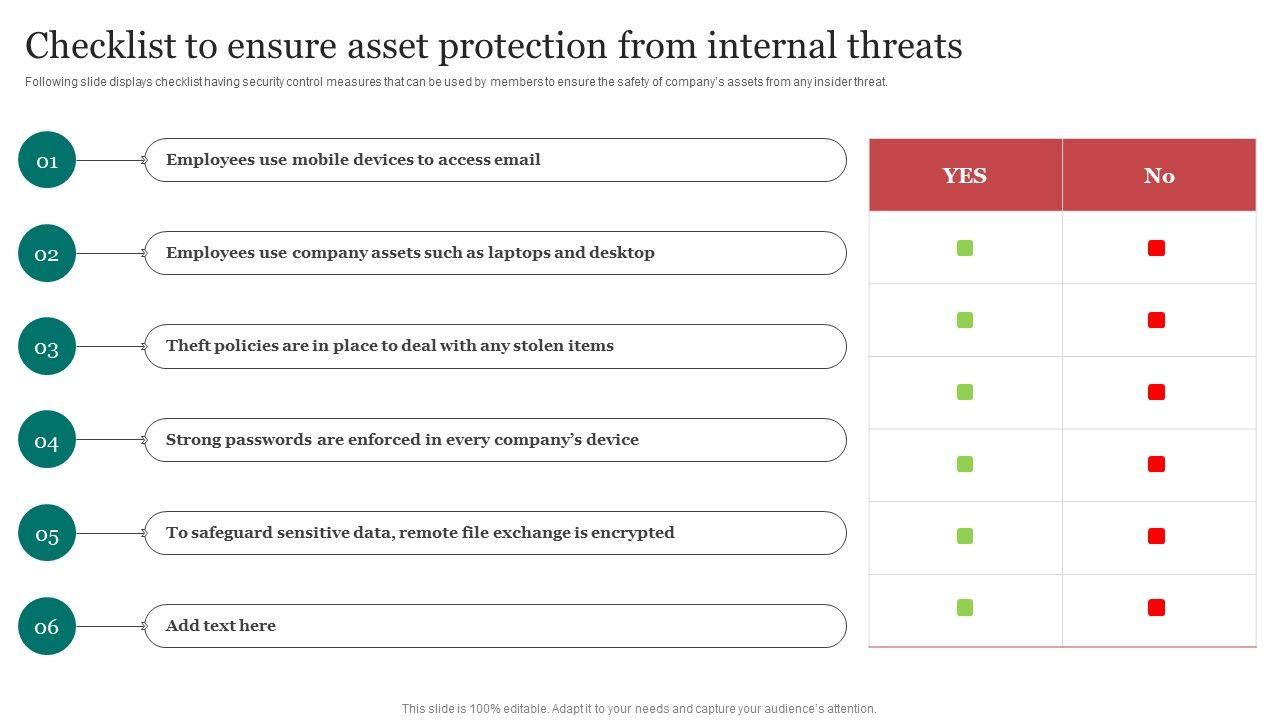
Task: Click the 01 numbered circle badge
Action: [47, 160]
